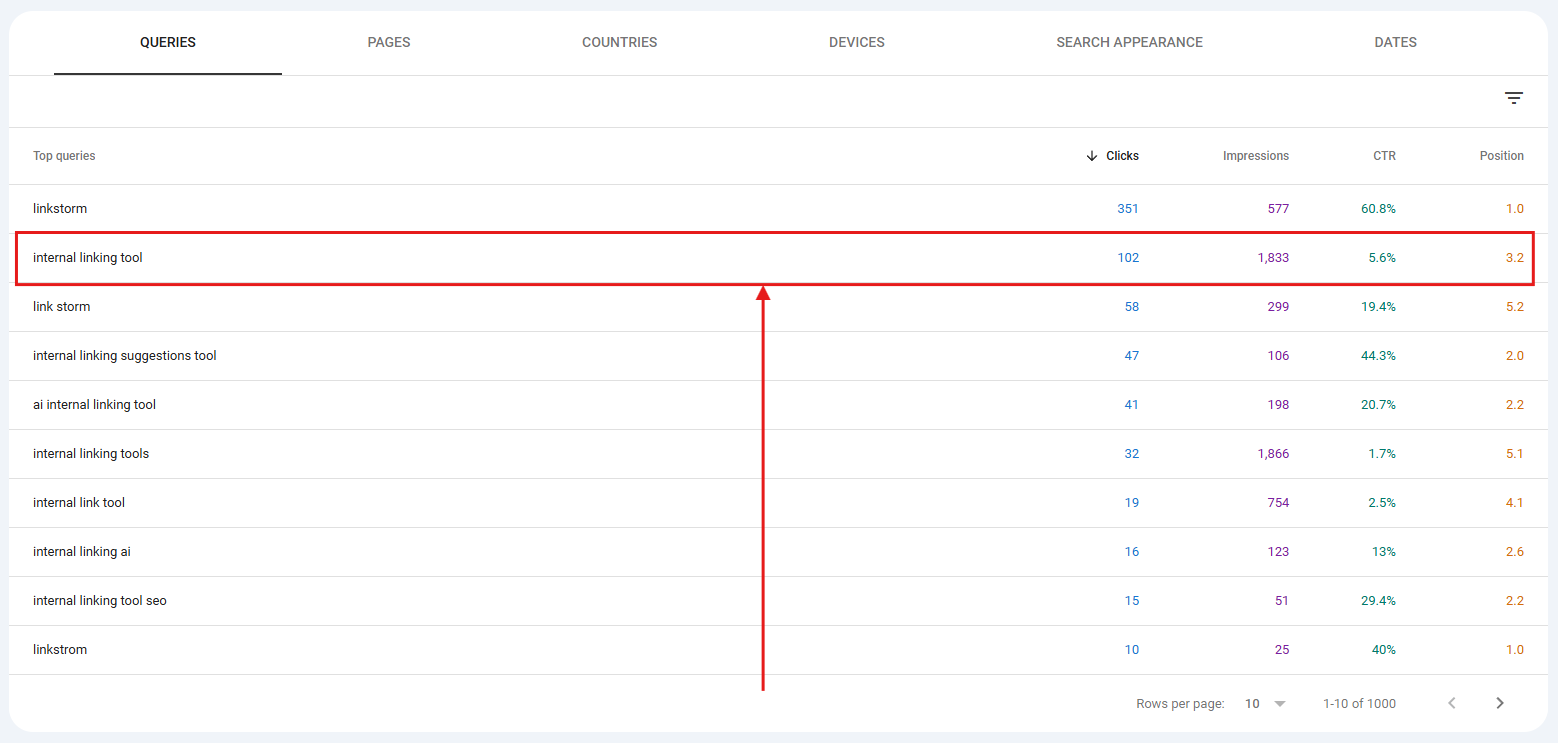The height and width of the screenshot is (743, 1558).
Task: Select the 'internal linking tool seo' query
Action: [x=100, y=601]
